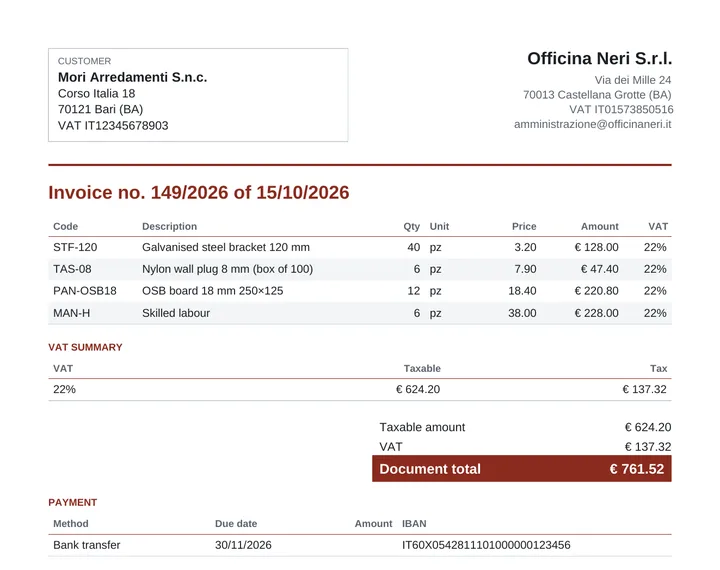Viewport: 720px width, 570px height.
Task: Click the Taxable amount label
Action: point(422,427)
